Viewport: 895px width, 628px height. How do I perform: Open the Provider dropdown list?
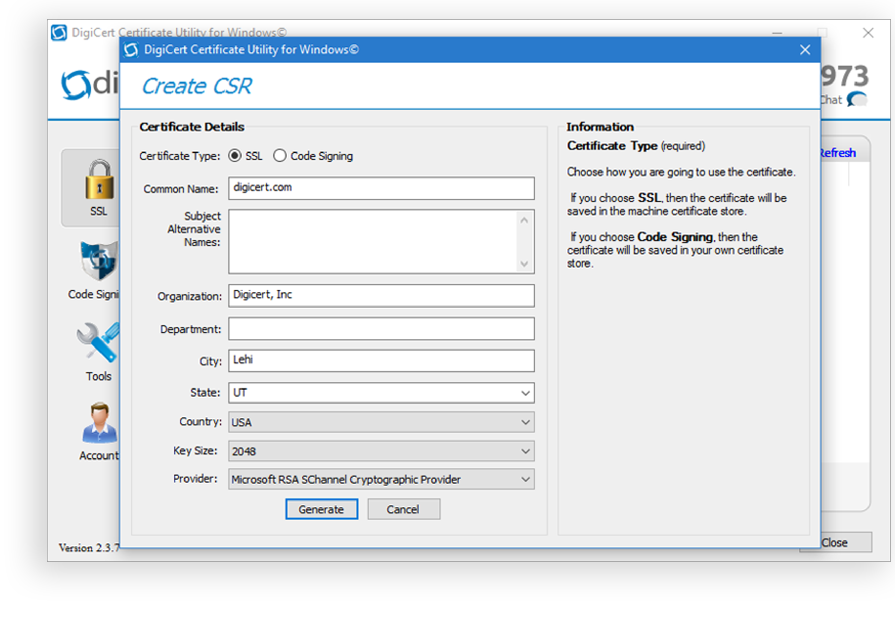[381, 480]
